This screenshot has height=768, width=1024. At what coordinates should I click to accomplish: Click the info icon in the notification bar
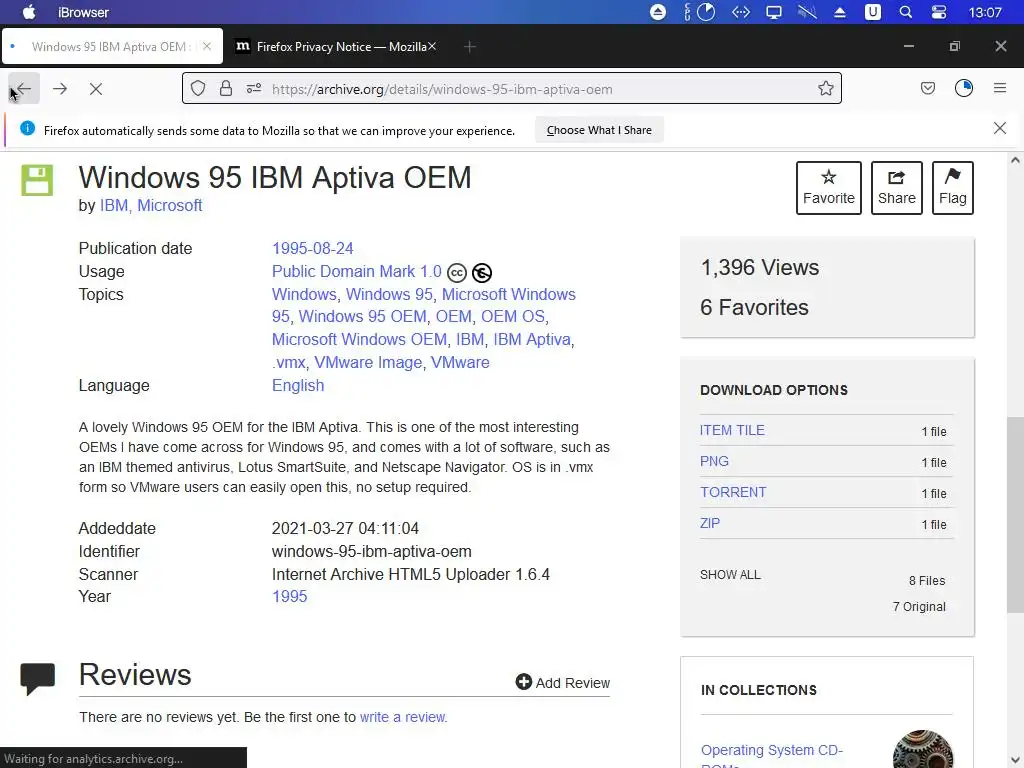coord(27,128)
